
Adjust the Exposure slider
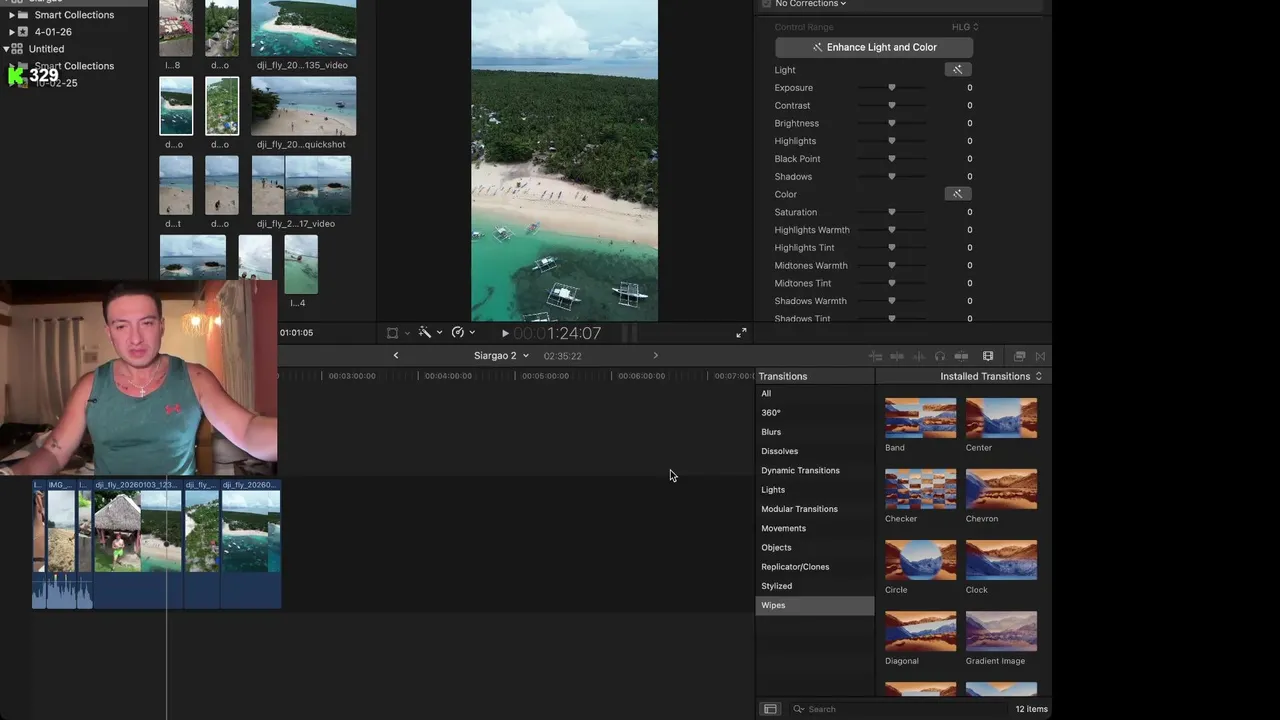(x=892, y=88)
